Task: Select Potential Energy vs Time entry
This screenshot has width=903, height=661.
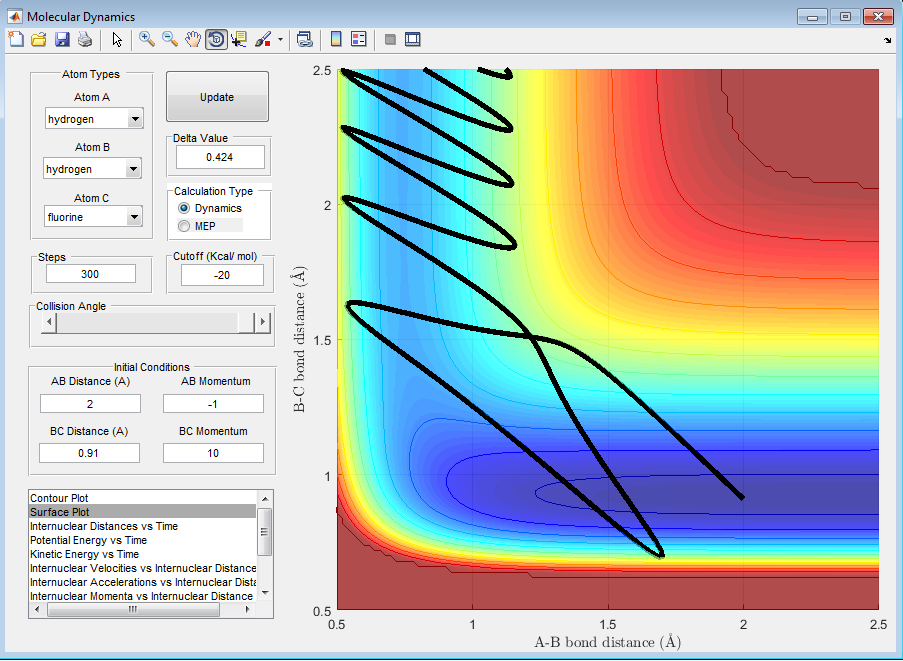Action: pos(88,540)
